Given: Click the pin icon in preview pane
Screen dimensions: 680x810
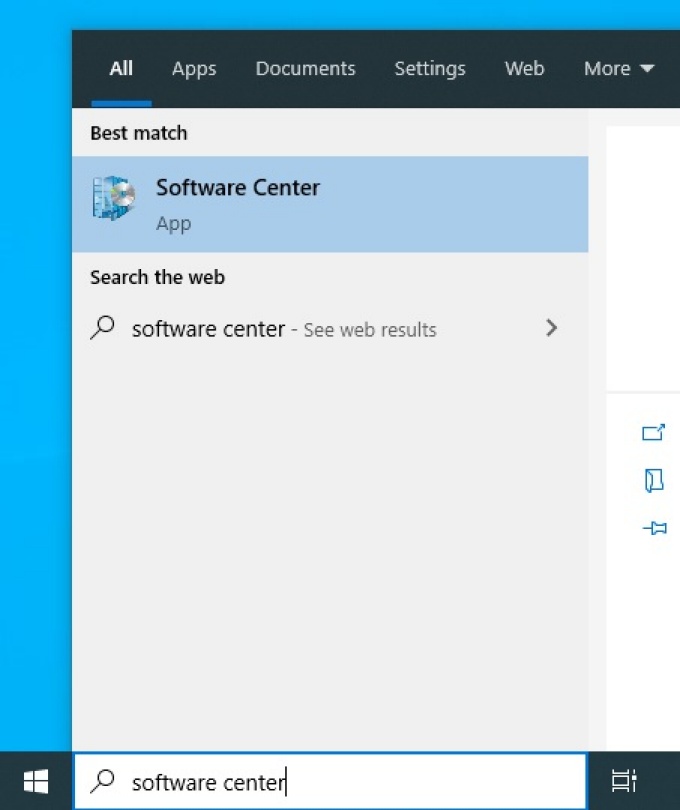Looking at the screenshot, I should pyautogui.click(x=655, y=528).
